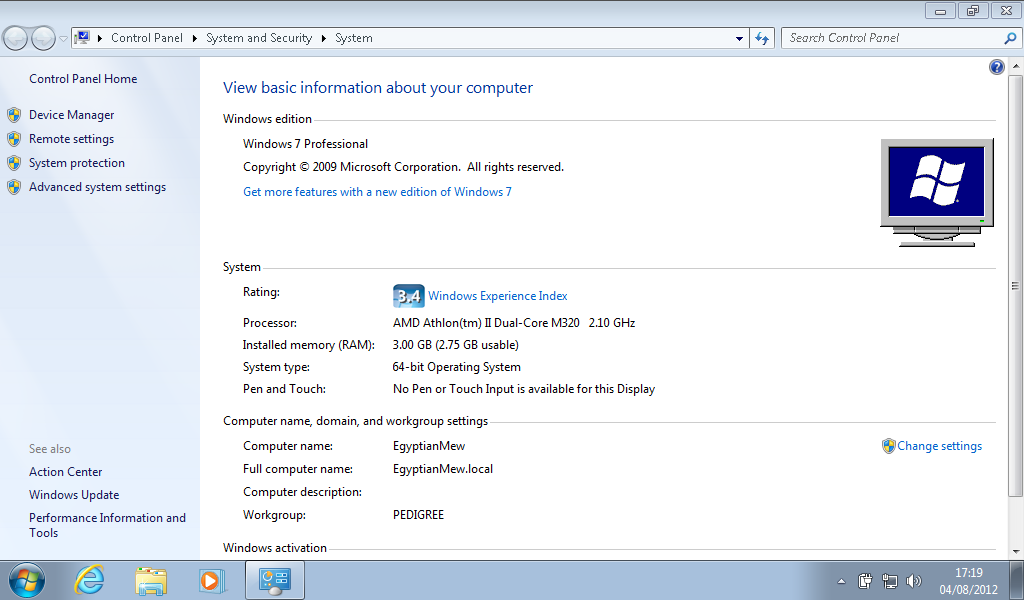Open Device Manager link
The image size is (1024, 600).
(x=72, y=115)
